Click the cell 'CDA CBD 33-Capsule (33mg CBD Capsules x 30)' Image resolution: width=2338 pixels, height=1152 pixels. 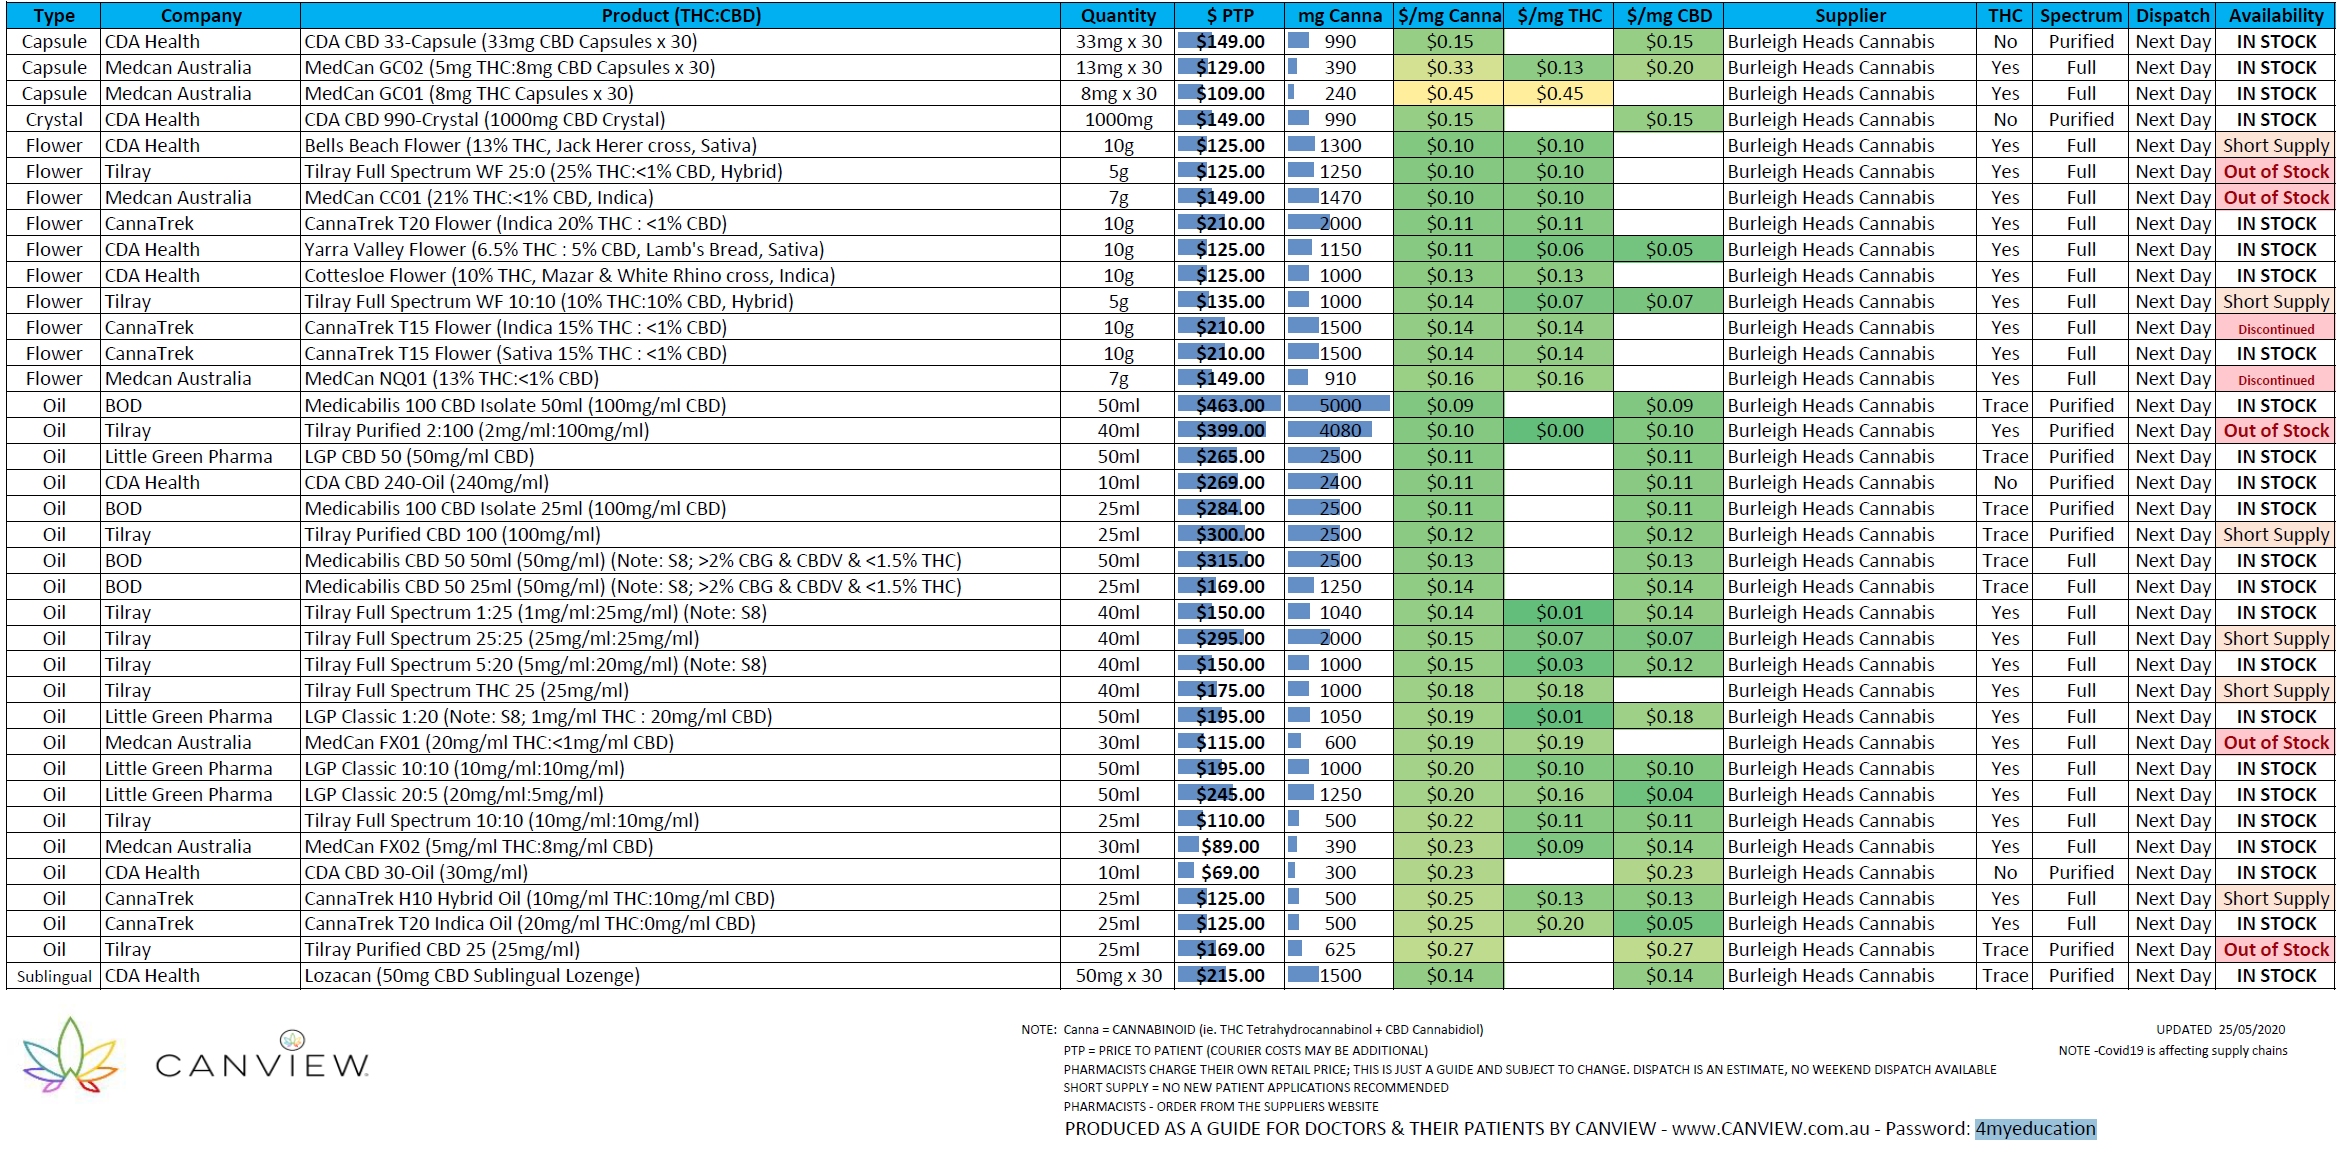pyautogui.click(x=681, y=42)
